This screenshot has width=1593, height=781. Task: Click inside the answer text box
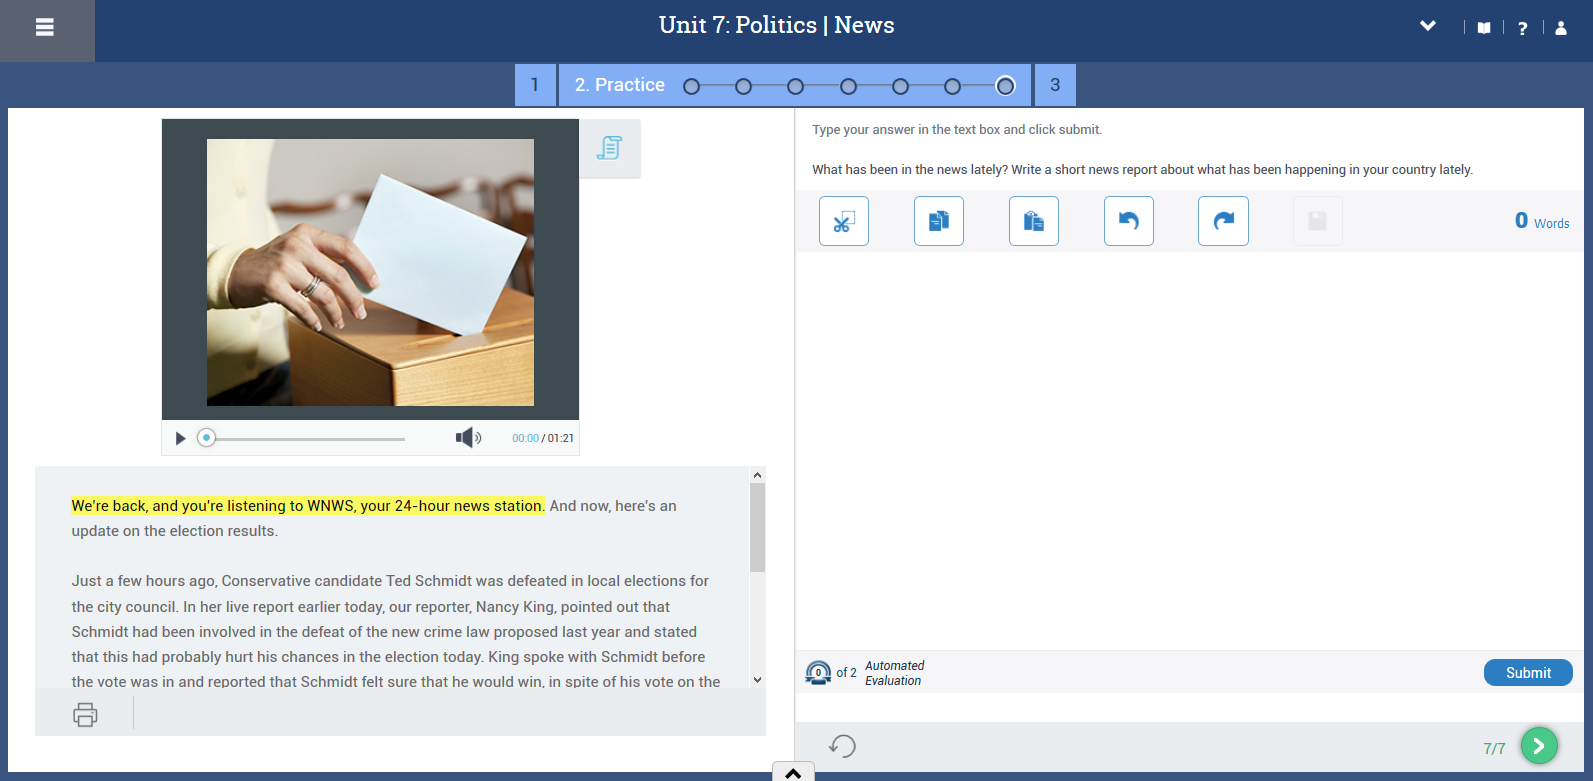pyautogui.click(x=1190, y=450)
